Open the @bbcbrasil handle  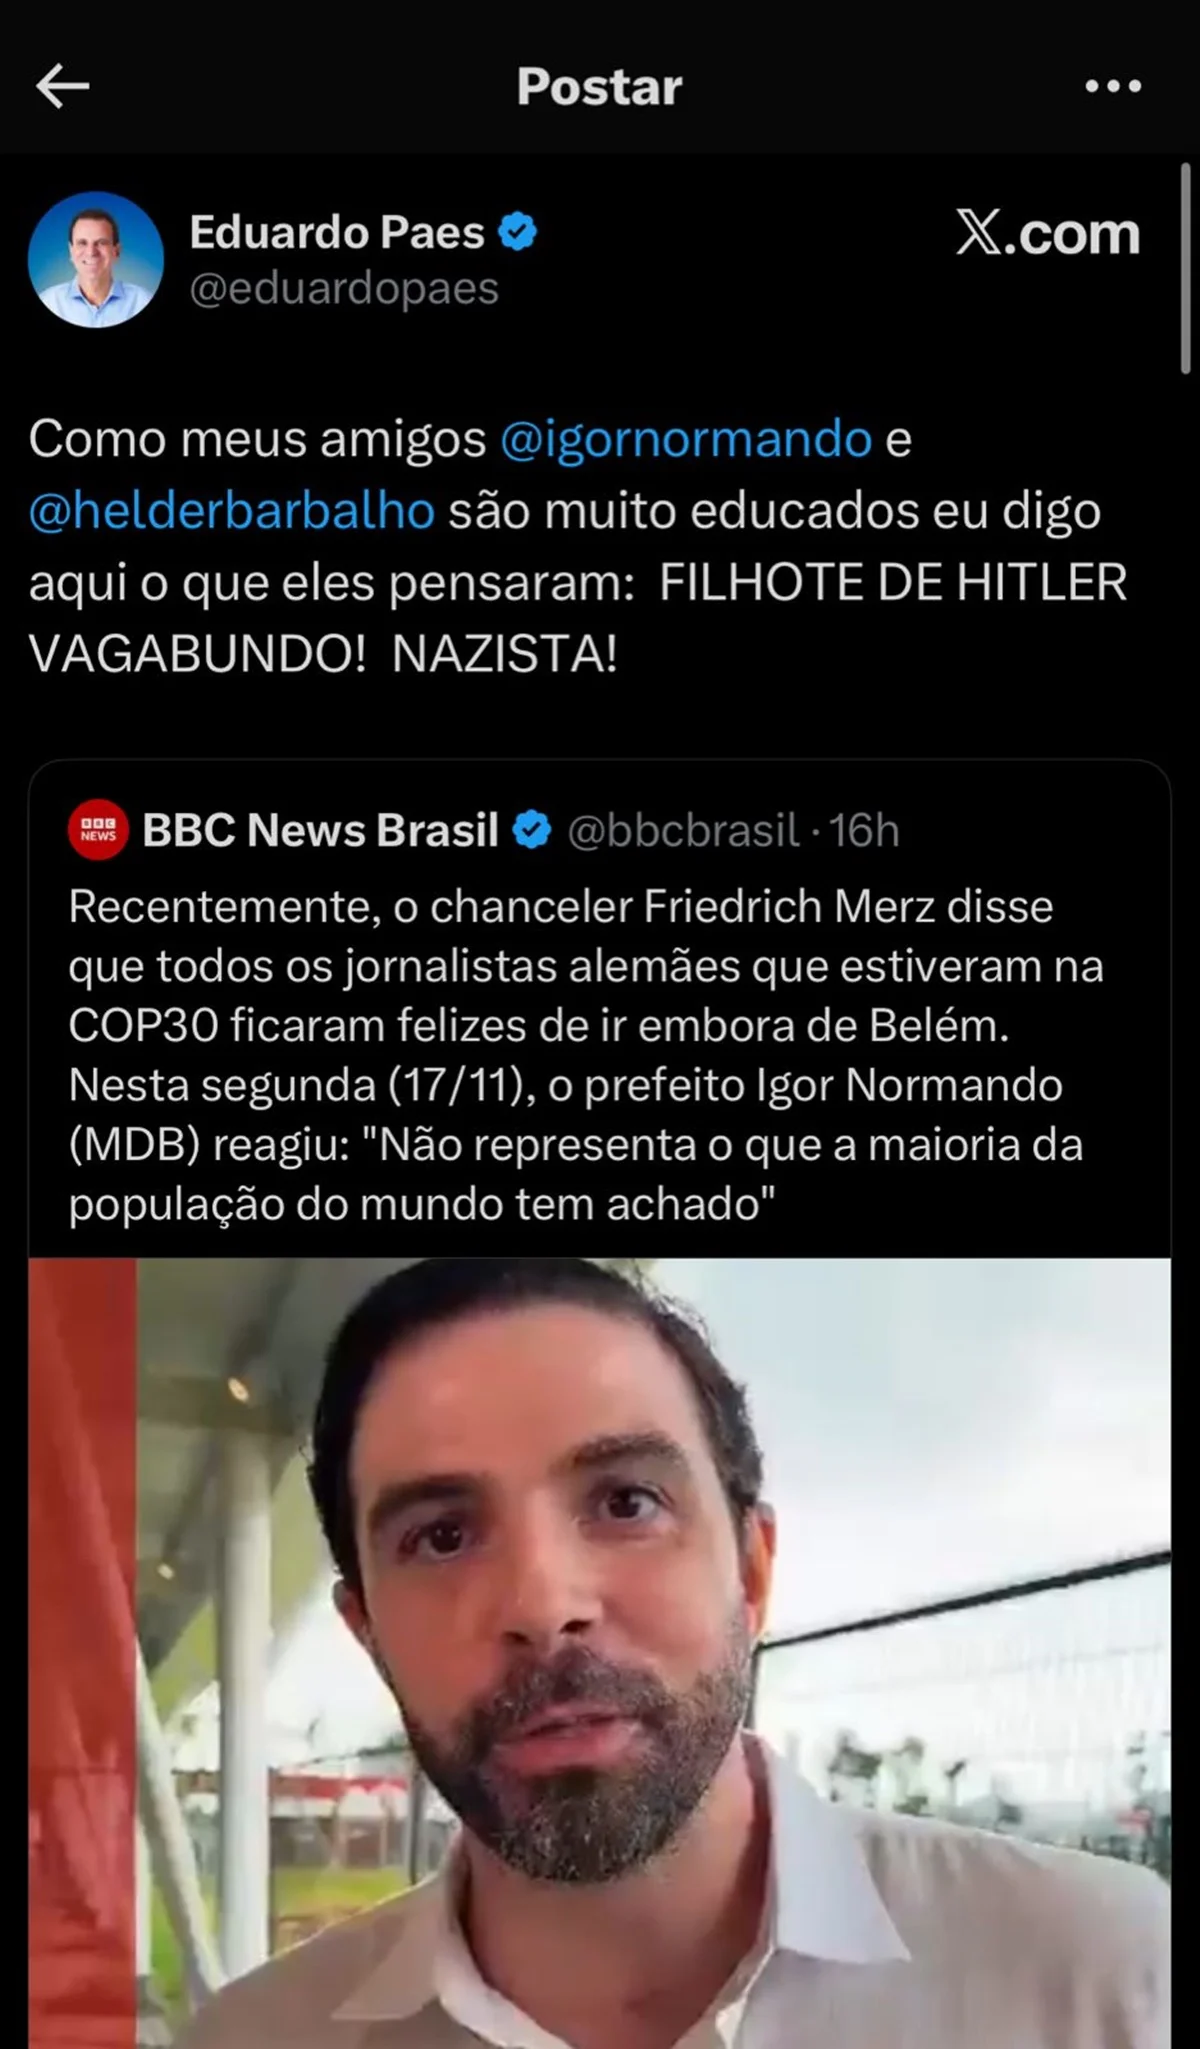click(683, 830)
